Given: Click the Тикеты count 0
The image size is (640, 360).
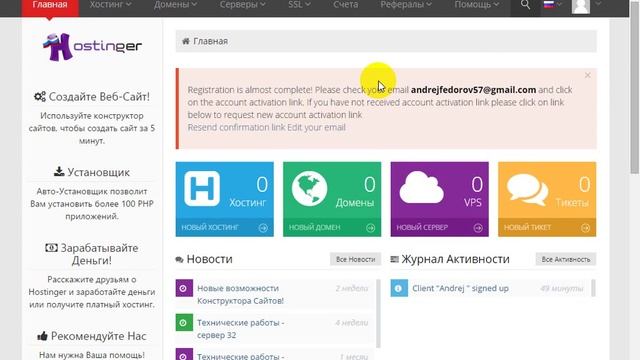Looking at the screenshot, I should pyautogui.click(x=584, y=184).
